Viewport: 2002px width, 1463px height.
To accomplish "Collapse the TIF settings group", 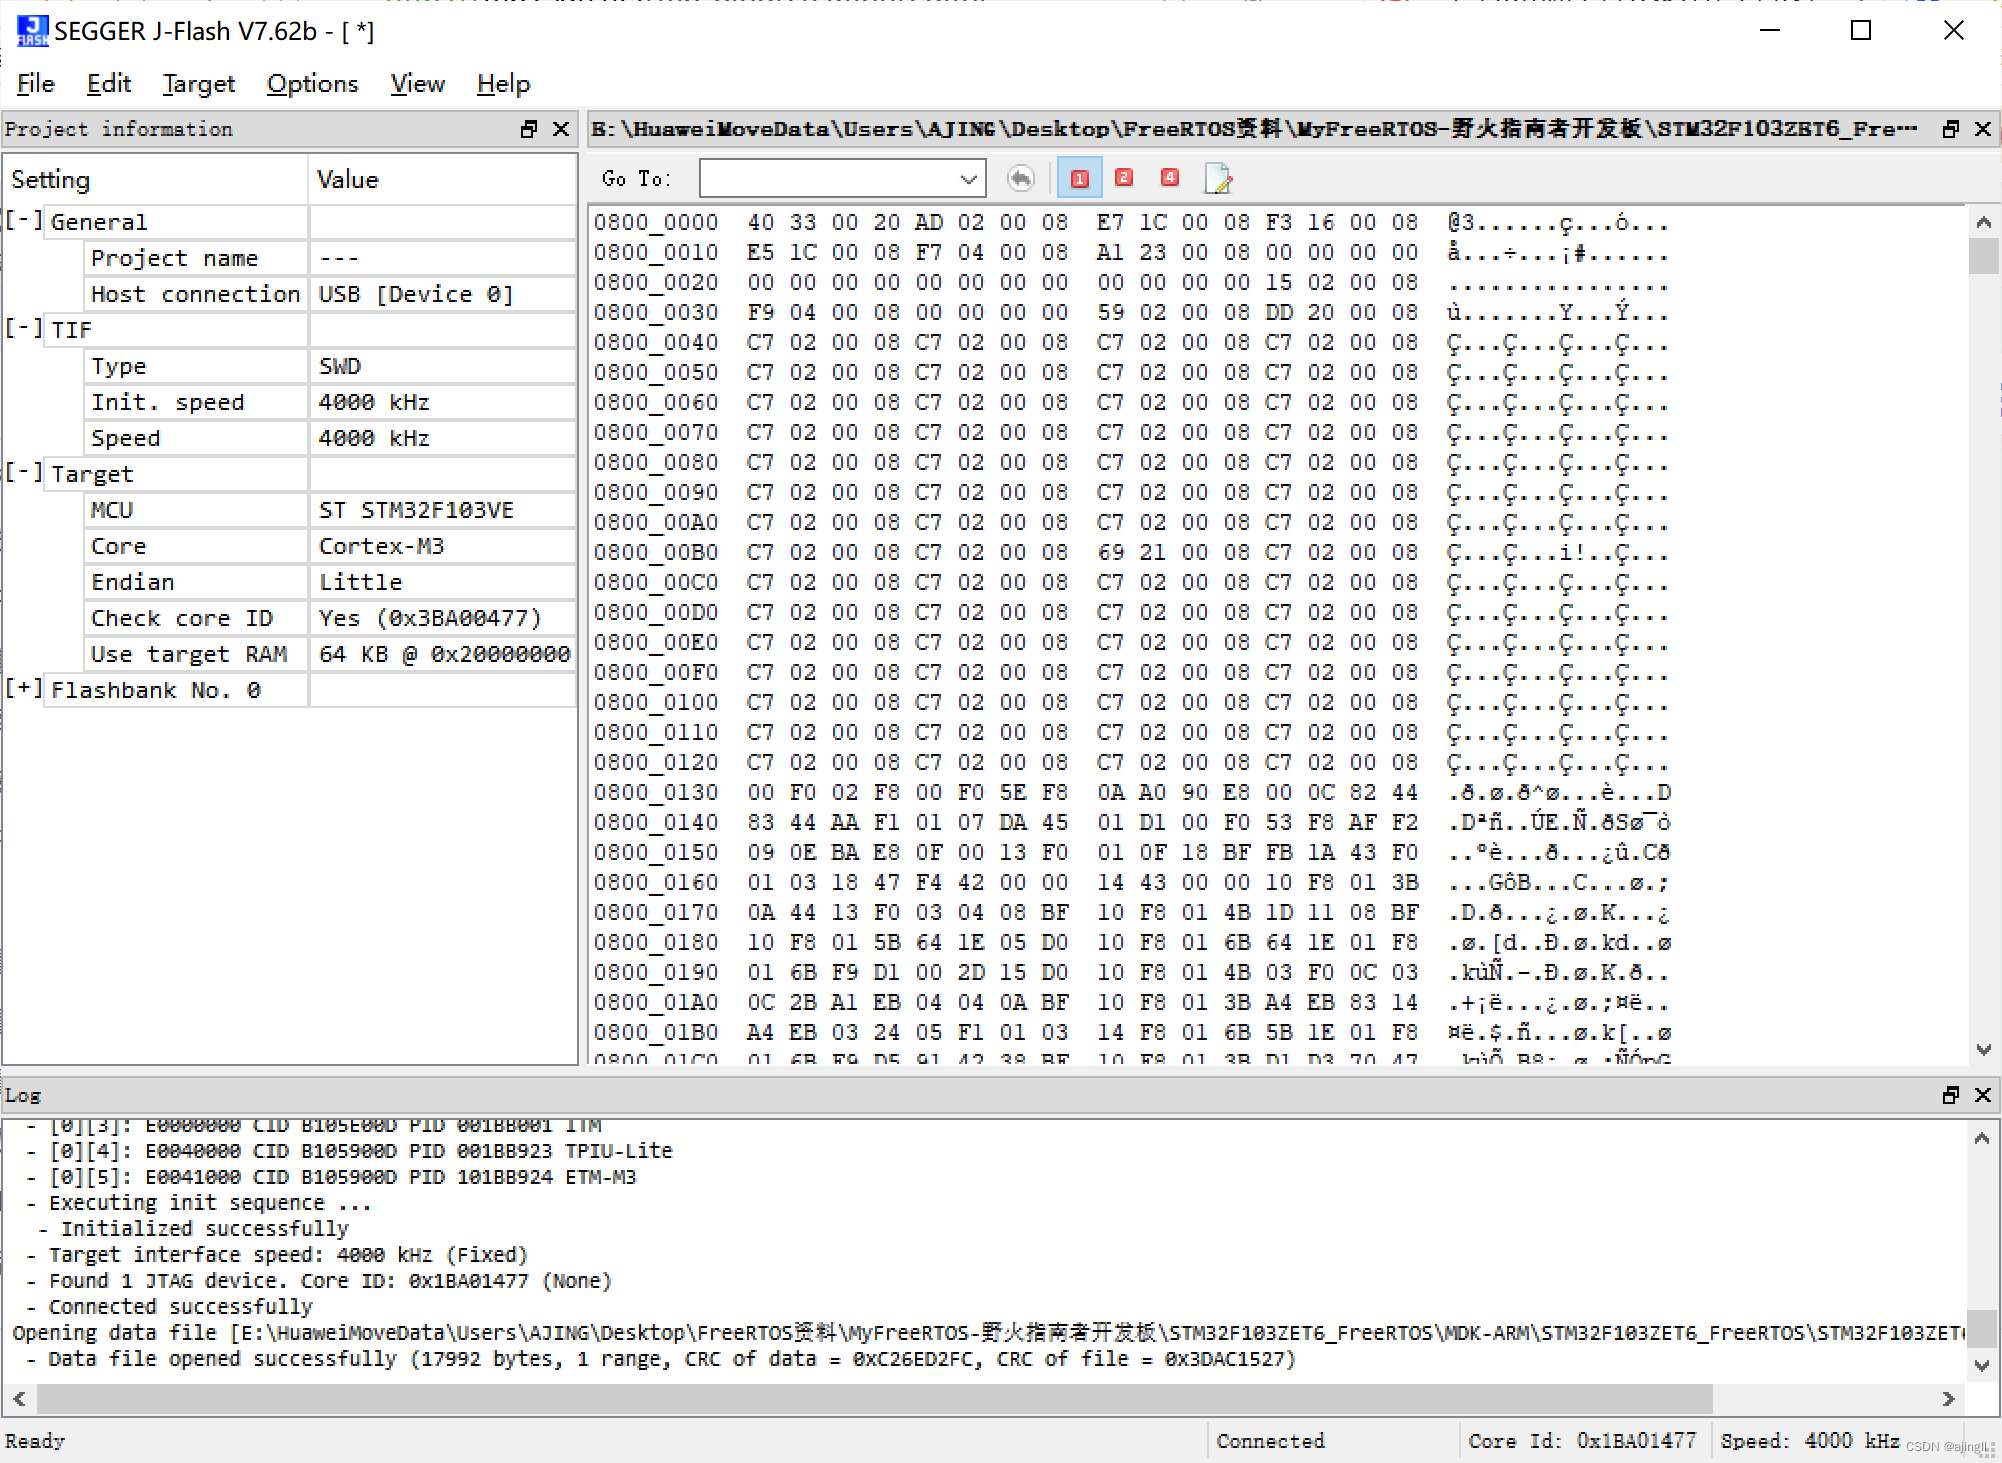I will click(22, 329).
